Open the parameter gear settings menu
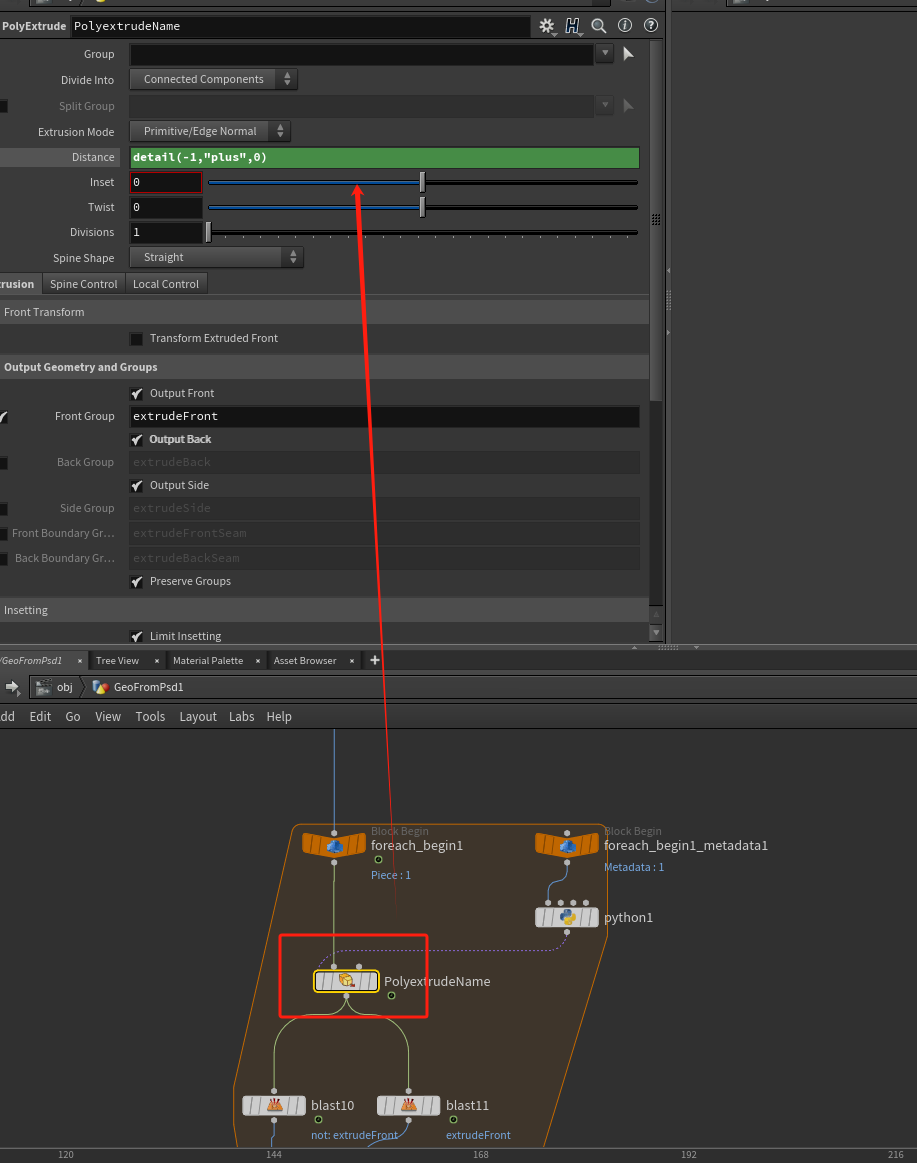 pyautogui.click(x=546, y=26)
